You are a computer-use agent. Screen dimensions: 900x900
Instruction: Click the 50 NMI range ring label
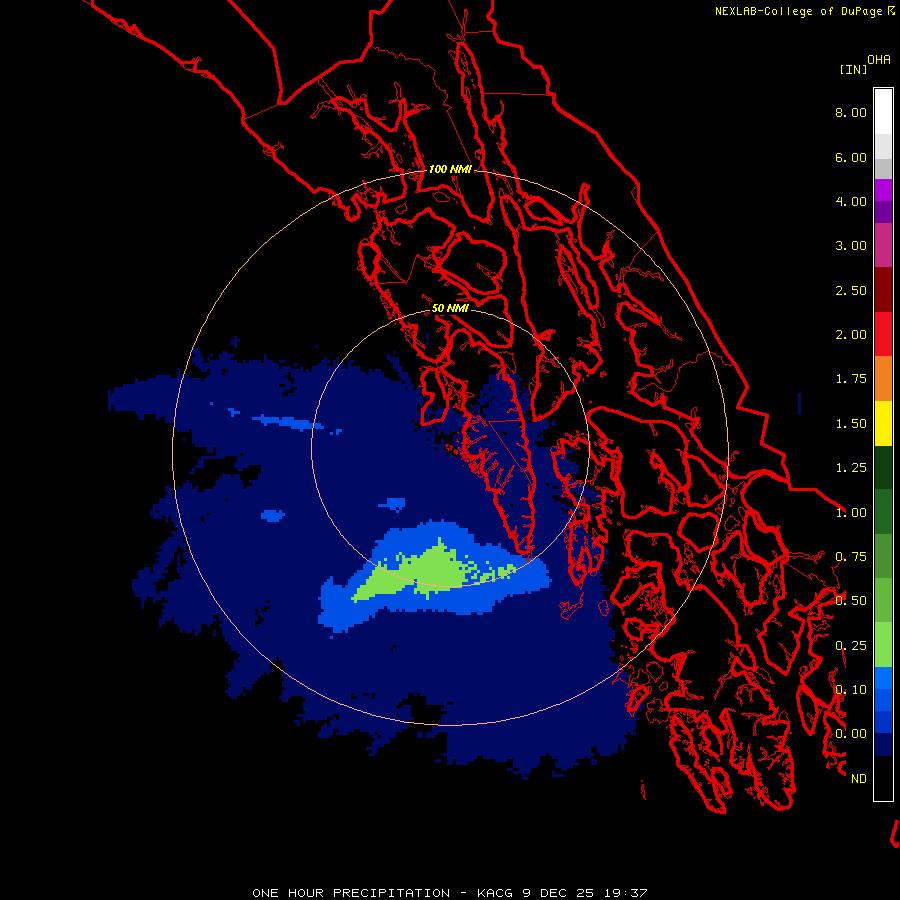450,308
